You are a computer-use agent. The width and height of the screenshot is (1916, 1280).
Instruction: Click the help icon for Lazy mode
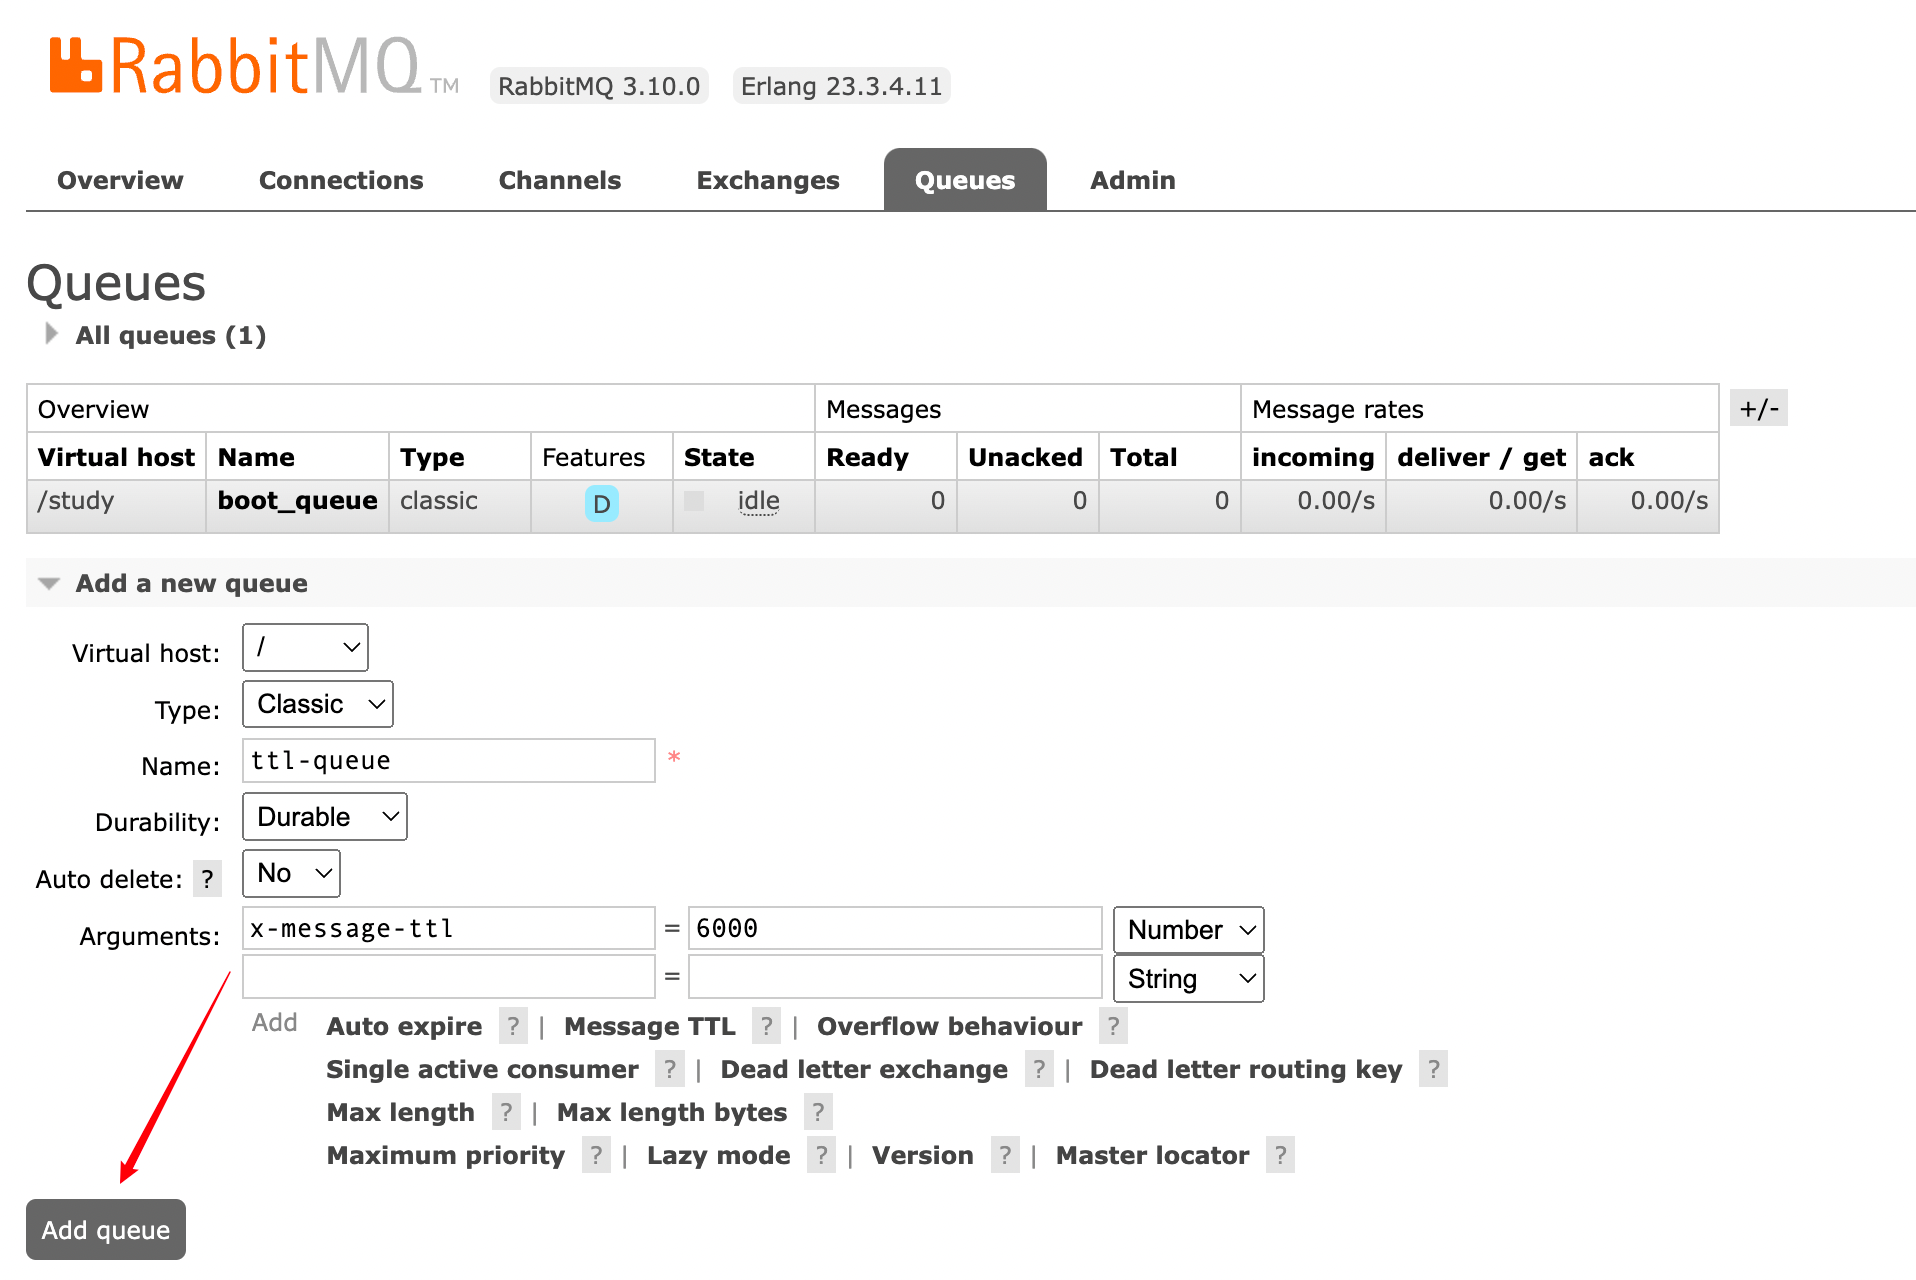coord(821,1155)
